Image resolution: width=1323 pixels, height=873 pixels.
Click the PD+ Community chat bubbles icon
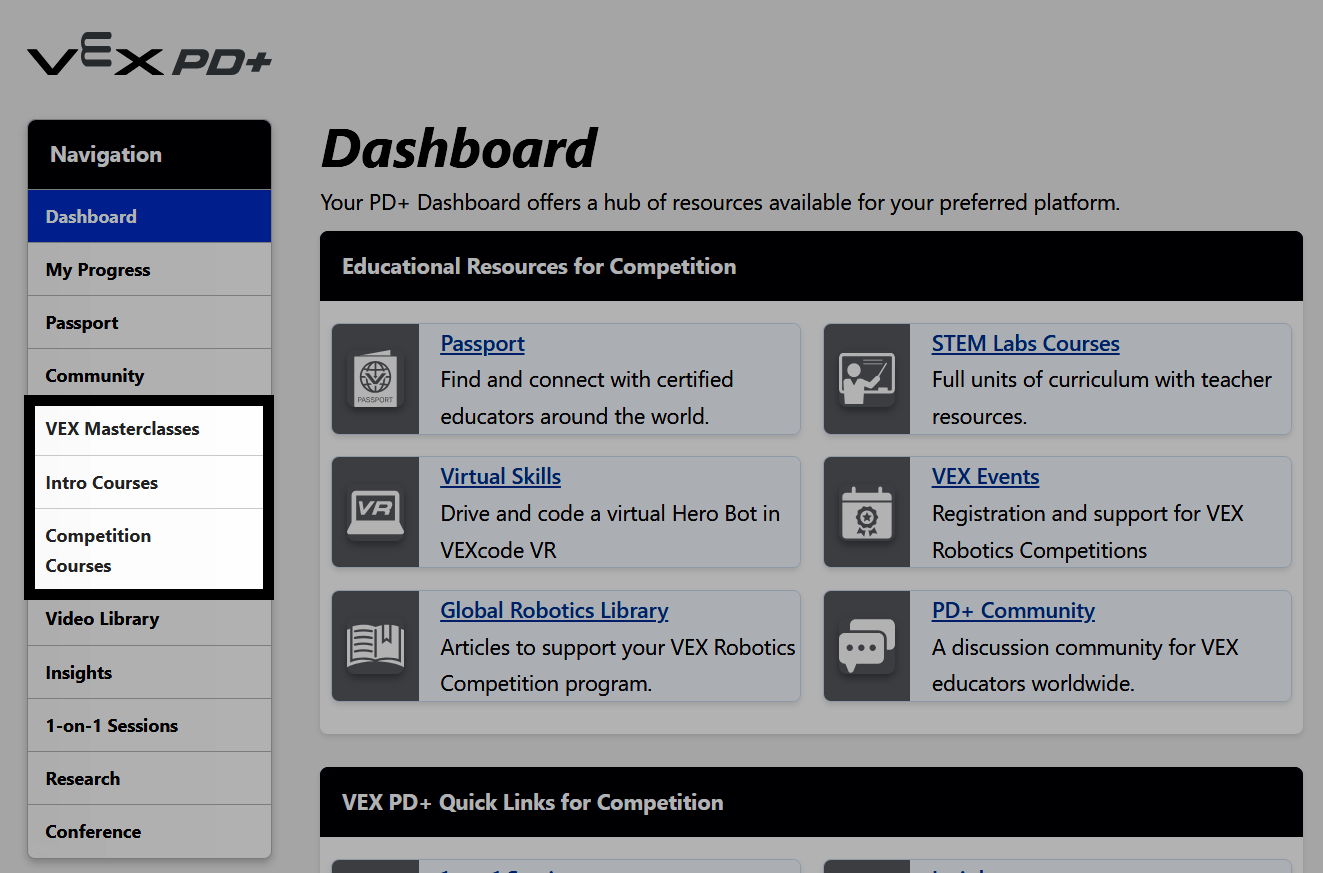pyautogui.click(x=867, y=646)
